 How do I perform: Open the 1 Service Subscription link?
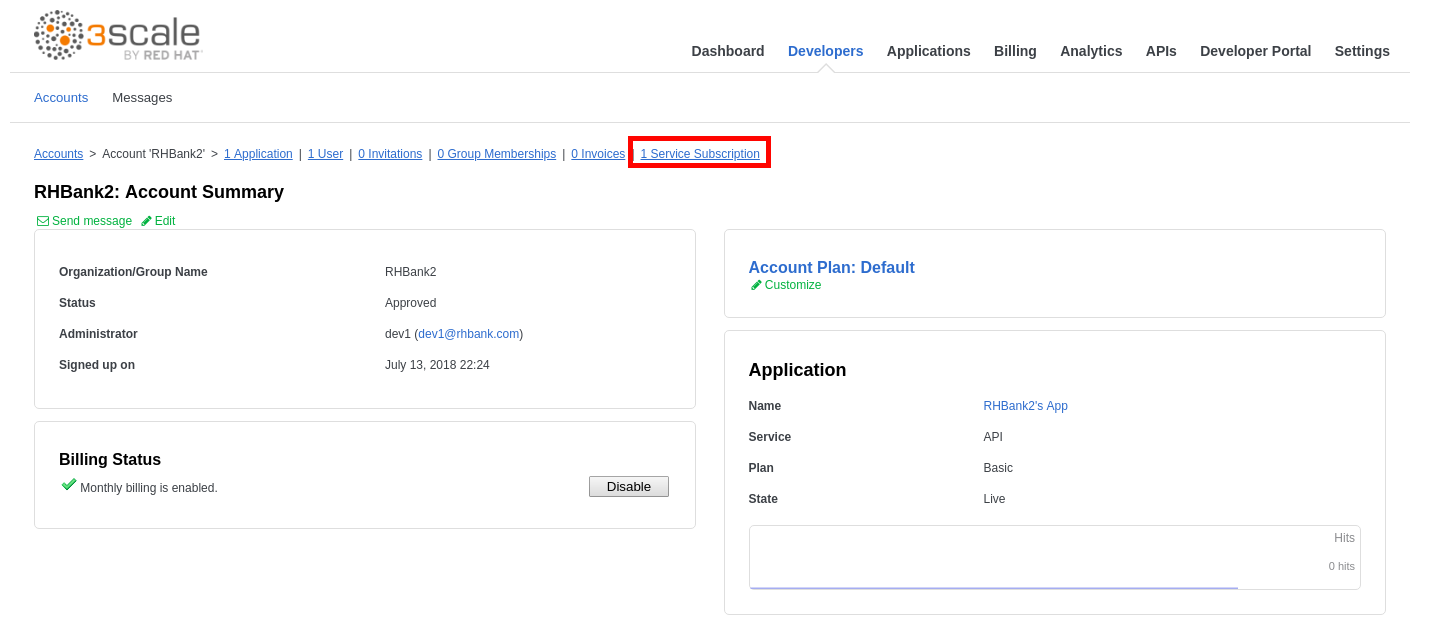pyautogui.click(x=699, y=154)
